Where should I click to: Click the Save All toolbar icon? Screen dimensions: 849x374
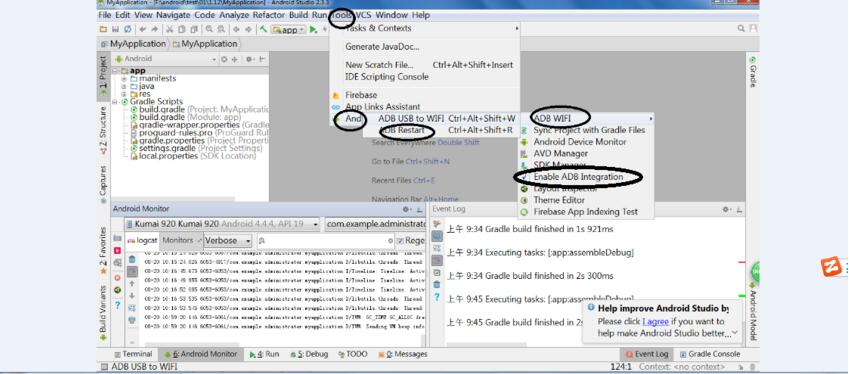click(115, 29)
